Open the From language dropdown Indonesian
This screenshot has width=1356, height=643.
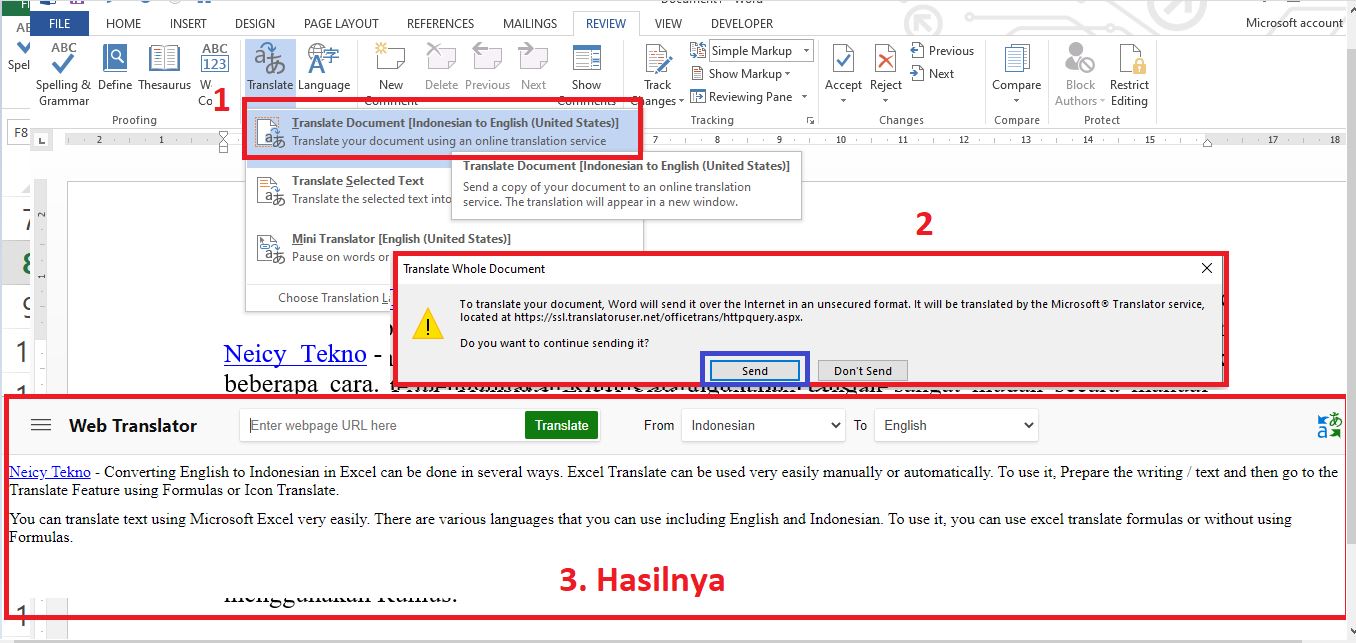763,425
